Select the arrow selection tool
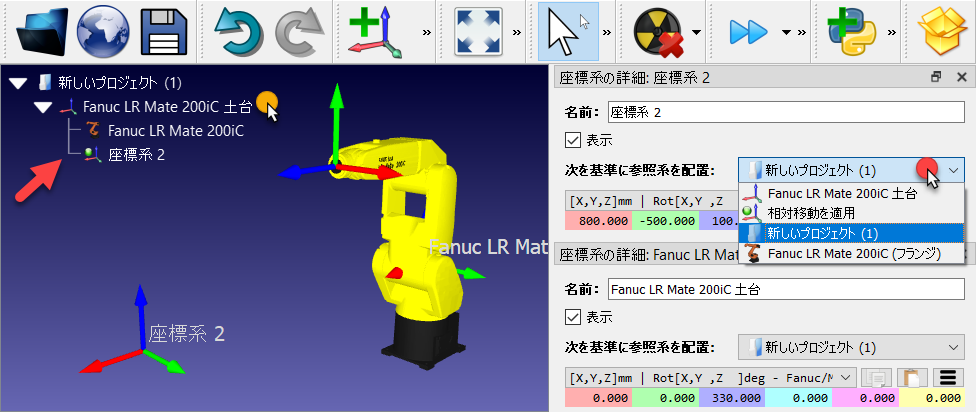Image resolution: width=976 pixels, height=412 pixels. 568,31
